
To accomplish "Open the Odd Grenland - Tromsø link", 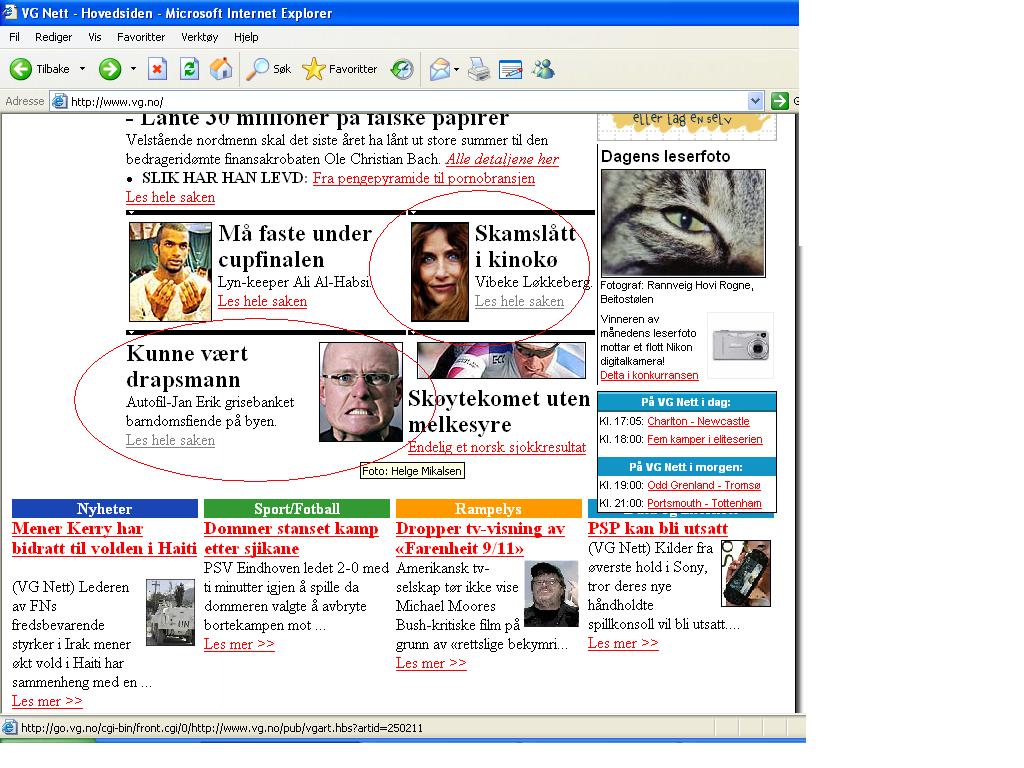I will pyautogui.click(x=703, y=485).
